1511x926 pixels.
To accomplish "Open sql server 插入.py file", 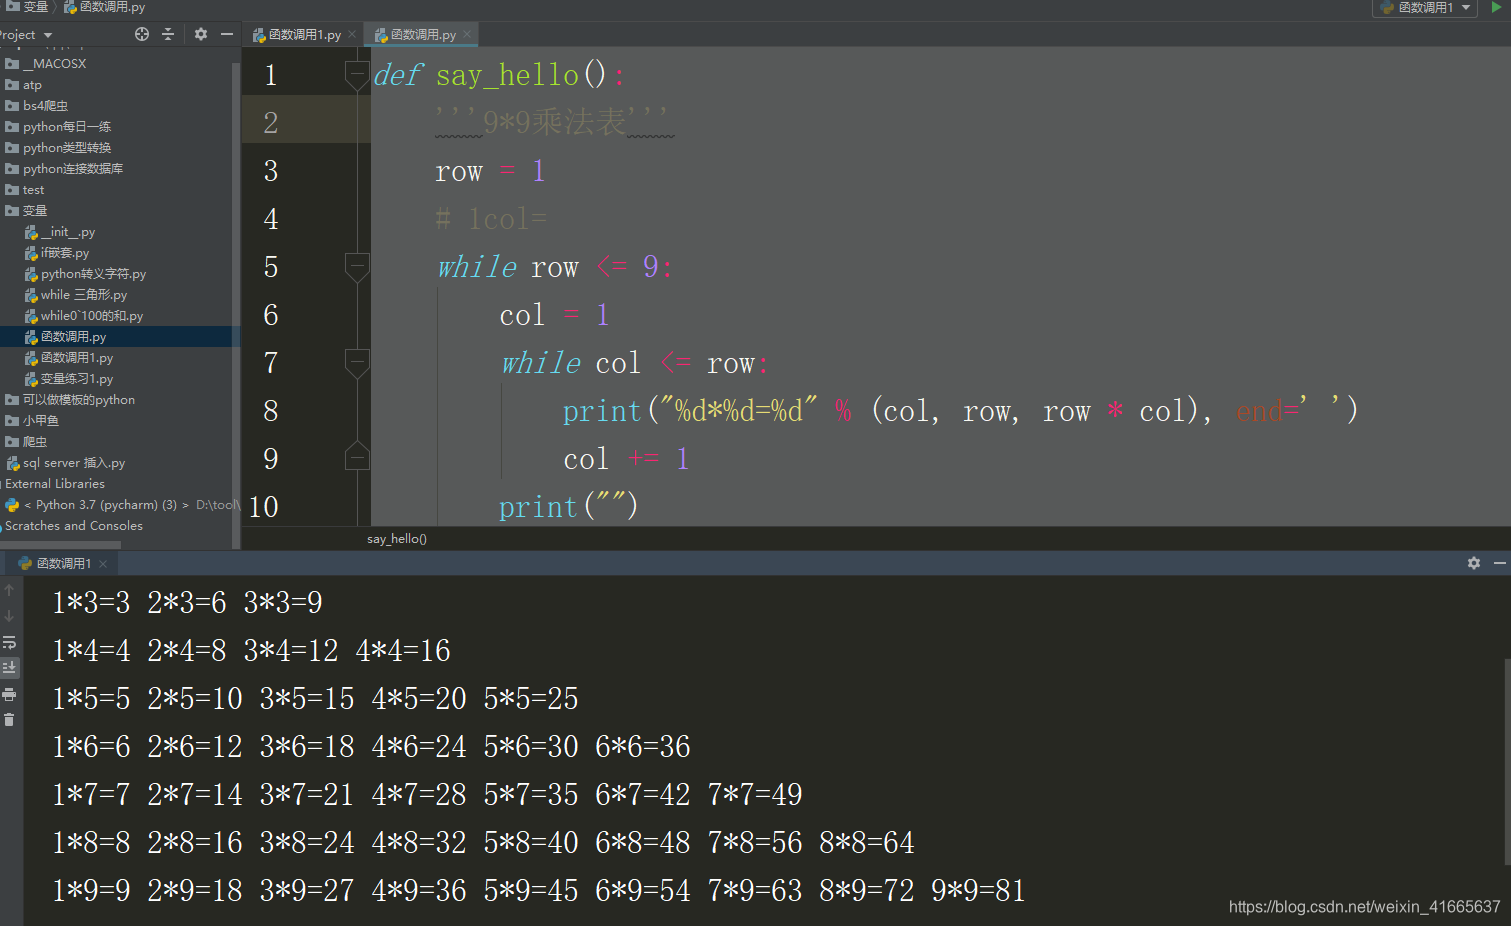I will coord(67,463).
